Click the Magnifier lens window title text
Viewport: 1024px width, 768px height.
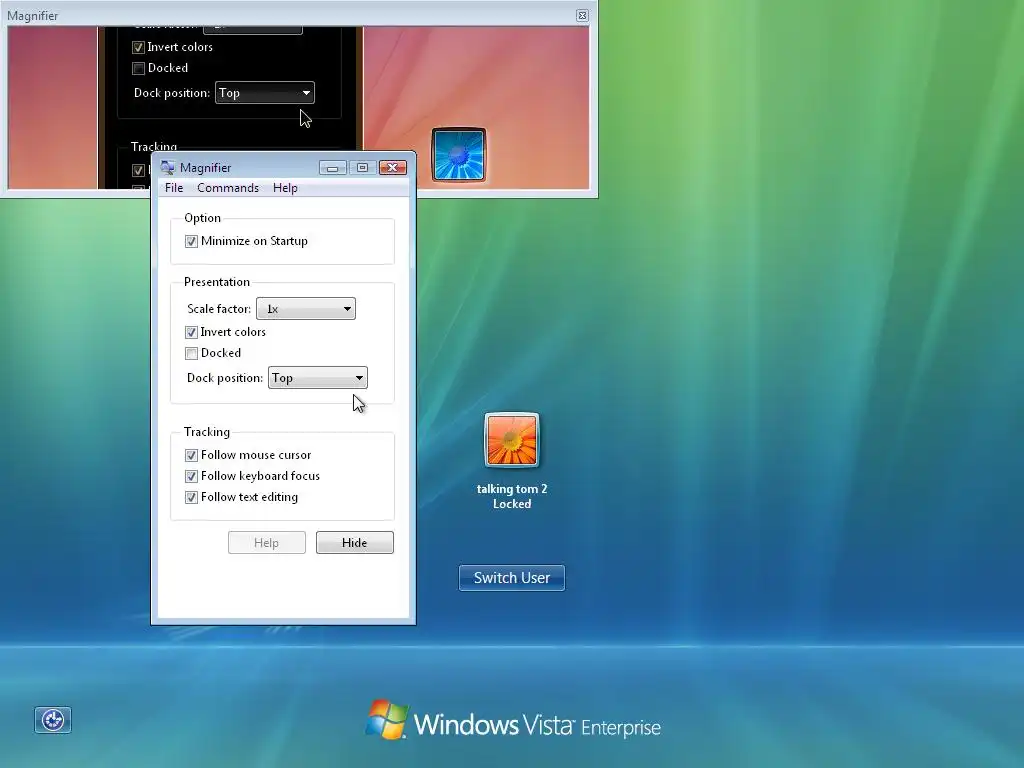click(x=33, y=16)
